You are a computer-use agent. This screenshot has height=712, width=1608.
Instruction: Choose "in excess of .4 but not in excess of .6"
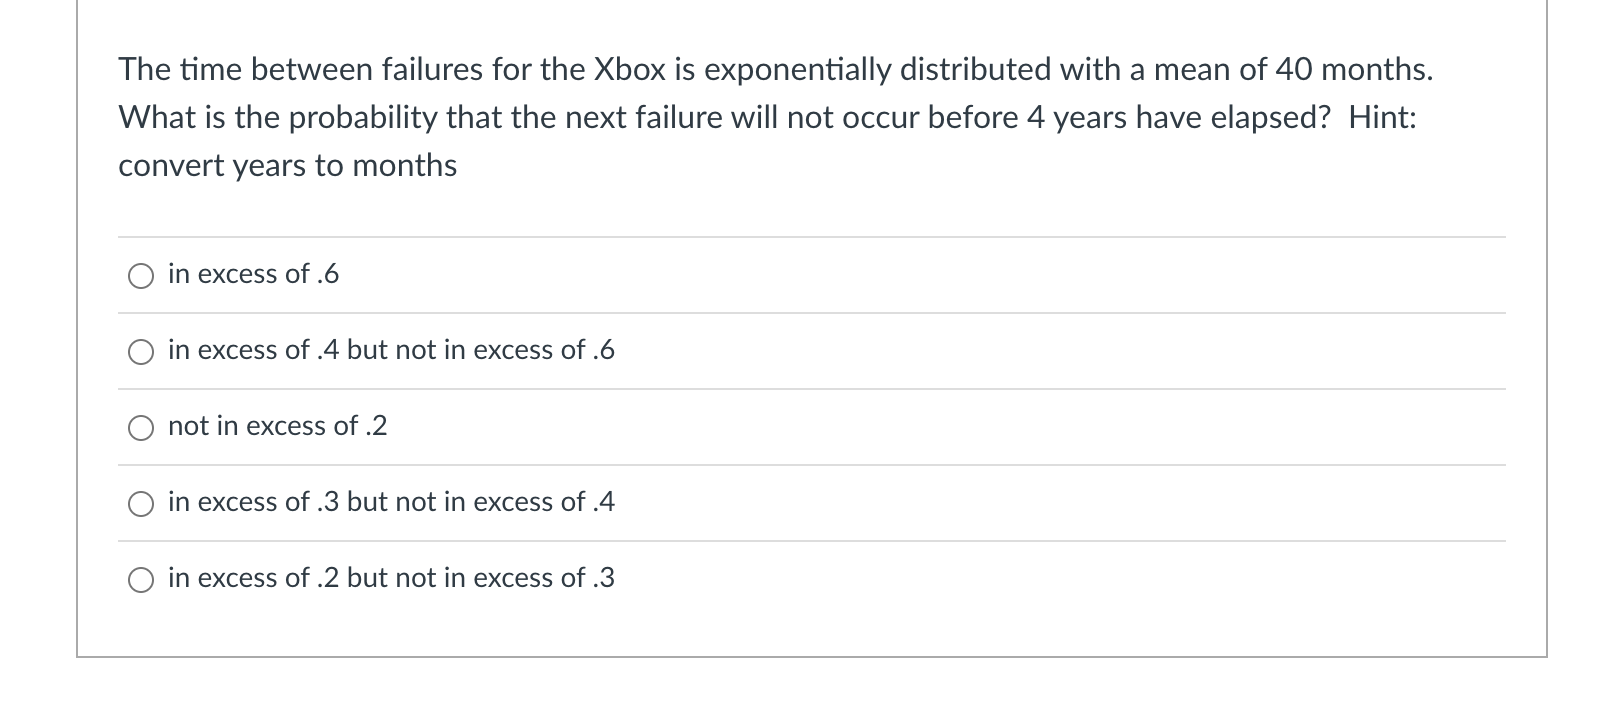click(142, 352)
